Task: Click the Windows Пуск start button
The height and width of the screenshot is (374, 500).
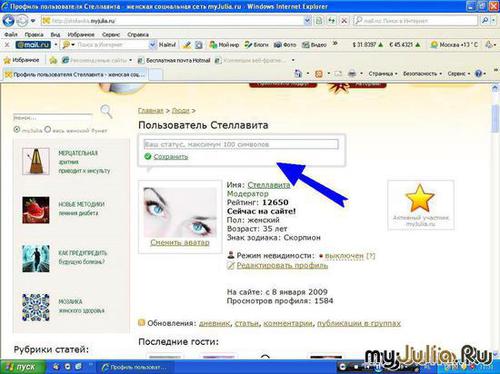Action: click(x=22, y=367)
